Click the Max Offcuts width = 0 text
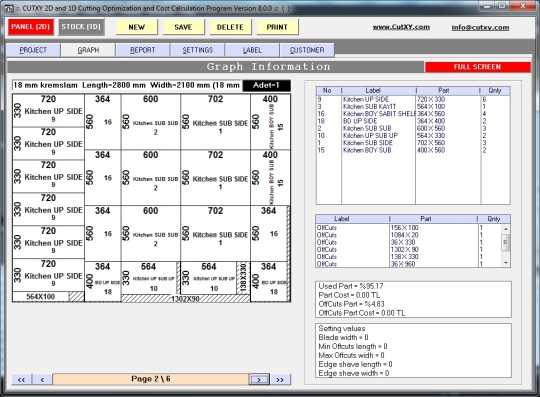The height and width of the screenshot is (397, 540). [x=351, y=355]
